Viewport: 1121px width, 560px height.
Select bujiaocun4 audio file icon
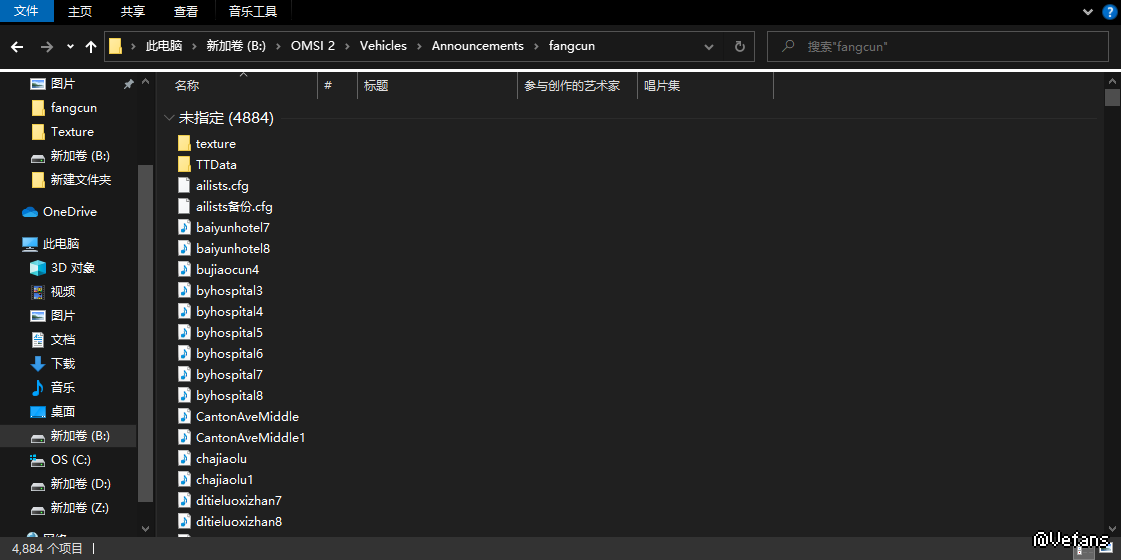[x=184, y=270]
